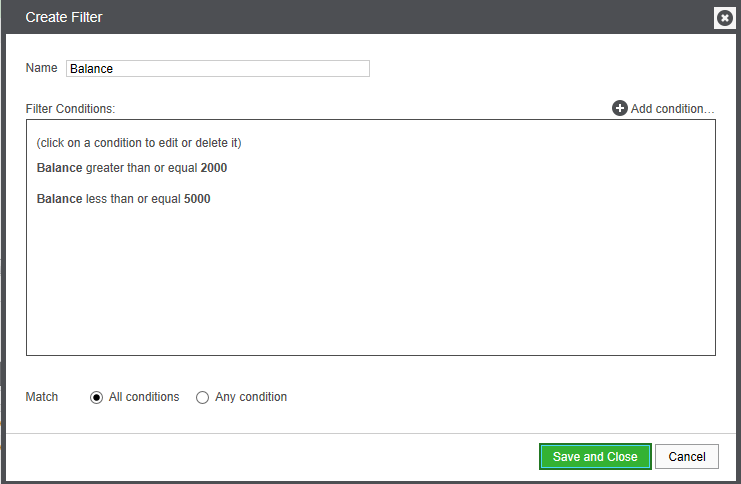Edit the Balance greater than or equal condition
Image resolution: width=741 pixels, height=484 pixels.
(x=132, y=168)
